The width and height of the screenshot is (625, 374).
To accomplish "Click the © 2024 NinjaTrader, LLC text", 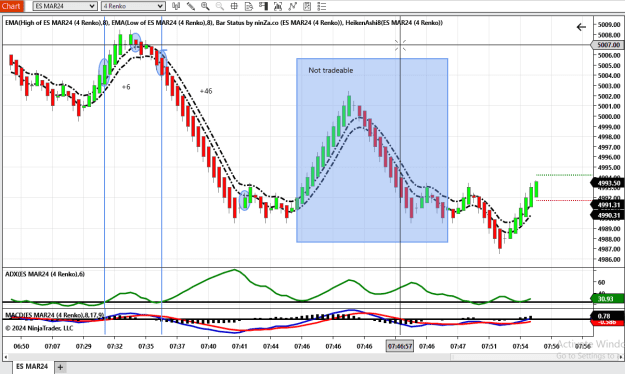I will (x=39, y=328).
